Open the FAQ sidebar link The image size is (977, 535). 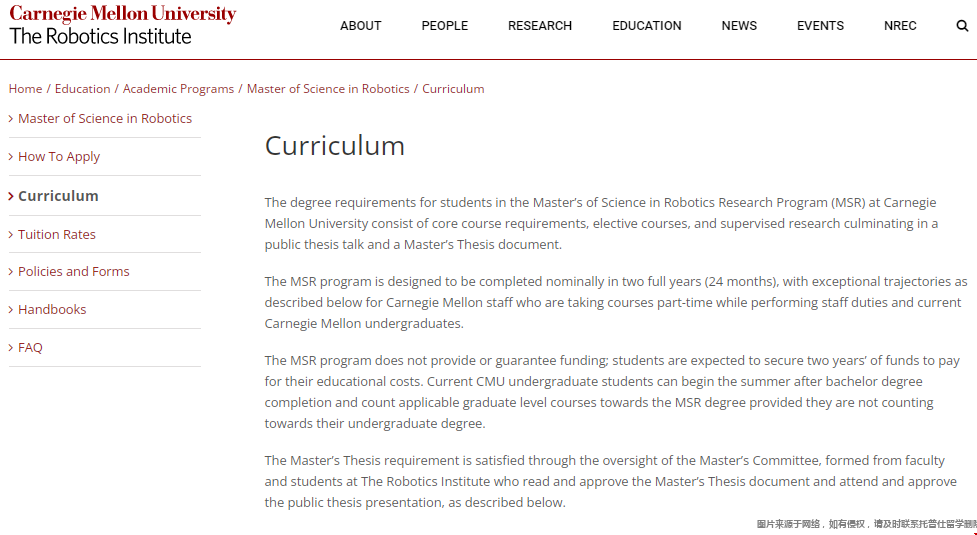(x=30, y=347)
